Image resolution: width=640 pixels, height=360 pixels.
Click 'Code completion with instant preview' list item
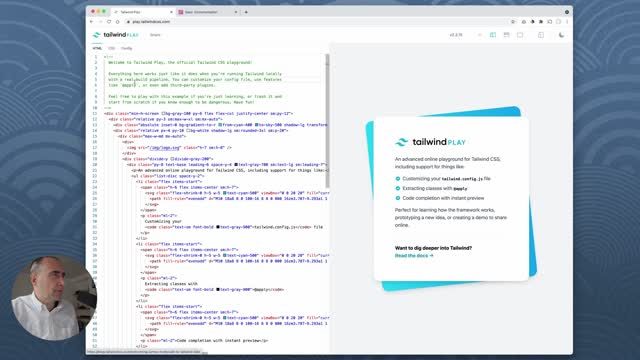pyautogui.click(x=443, y=198)
